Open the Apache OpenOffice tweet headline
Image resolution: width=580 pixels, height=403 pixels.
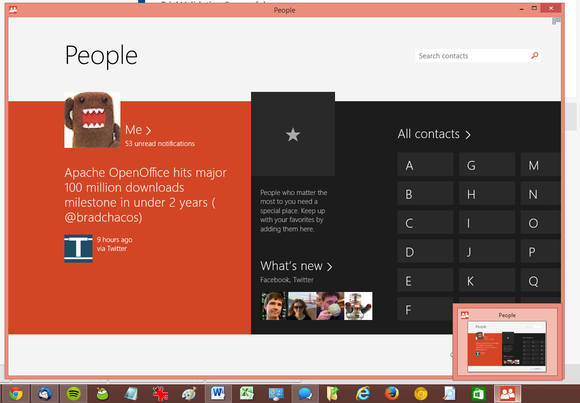click(x=145, y=195)
